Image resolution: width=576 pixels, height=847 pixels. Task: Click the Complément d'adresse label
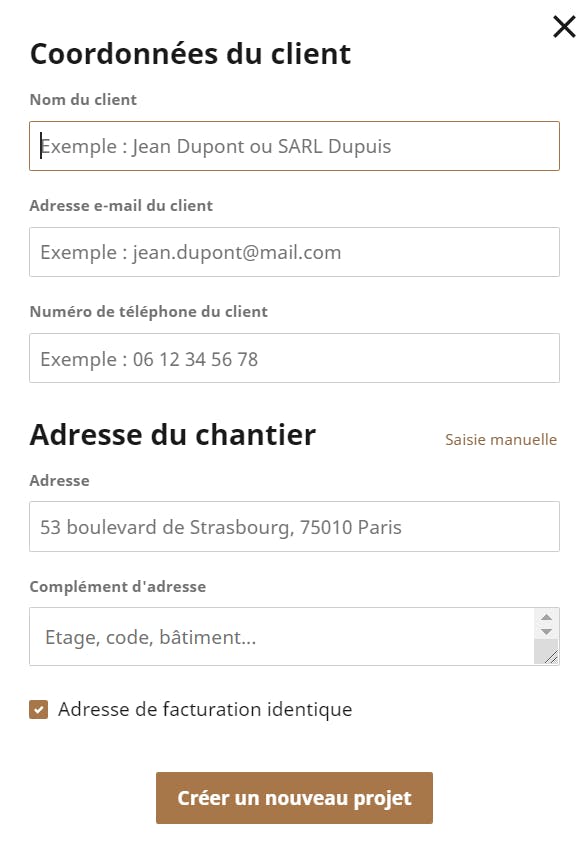point(118,586)
